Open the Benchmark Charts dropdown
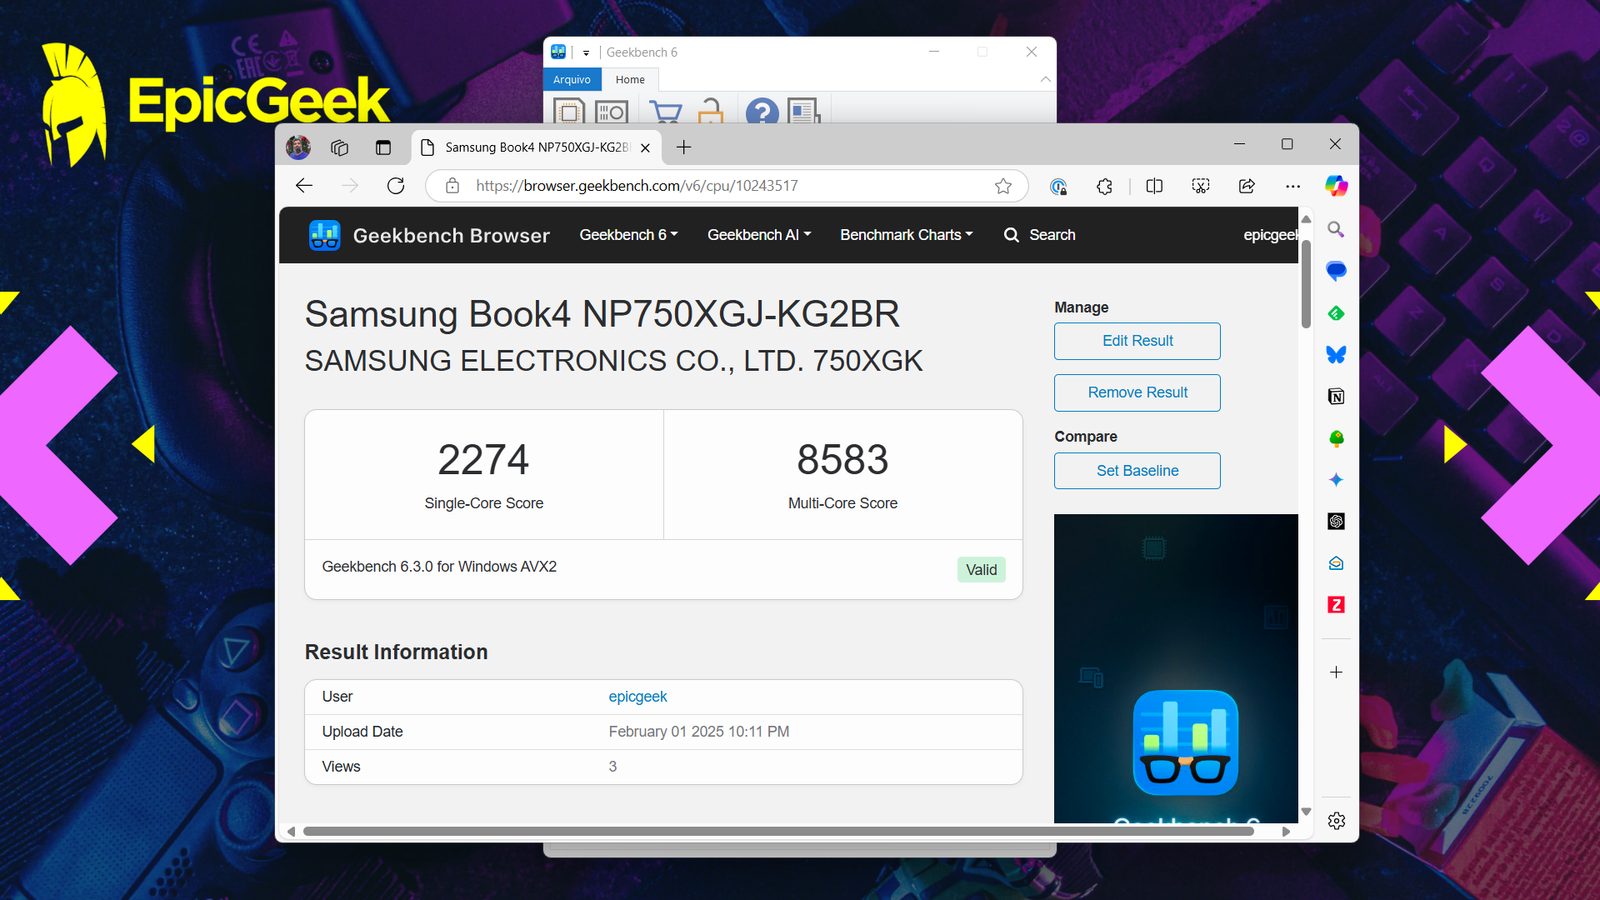 [905, 235]
